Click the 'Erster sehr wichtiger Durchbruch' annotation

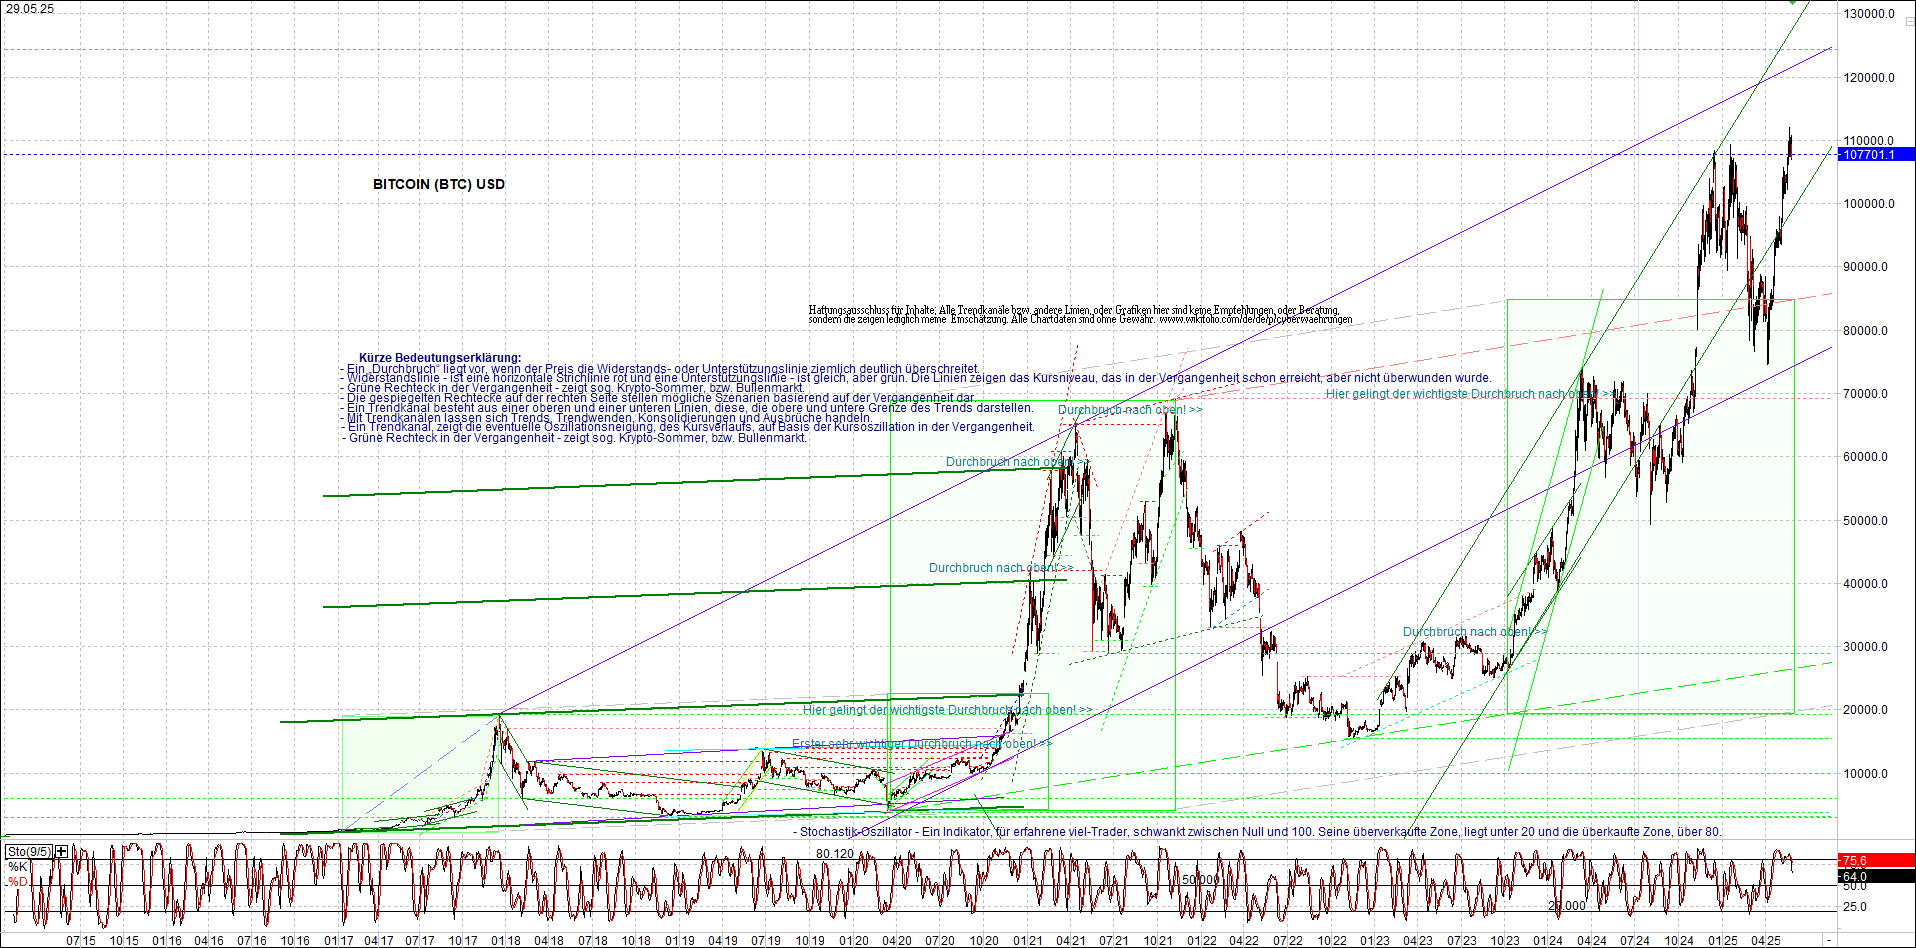tap(922, 744)
